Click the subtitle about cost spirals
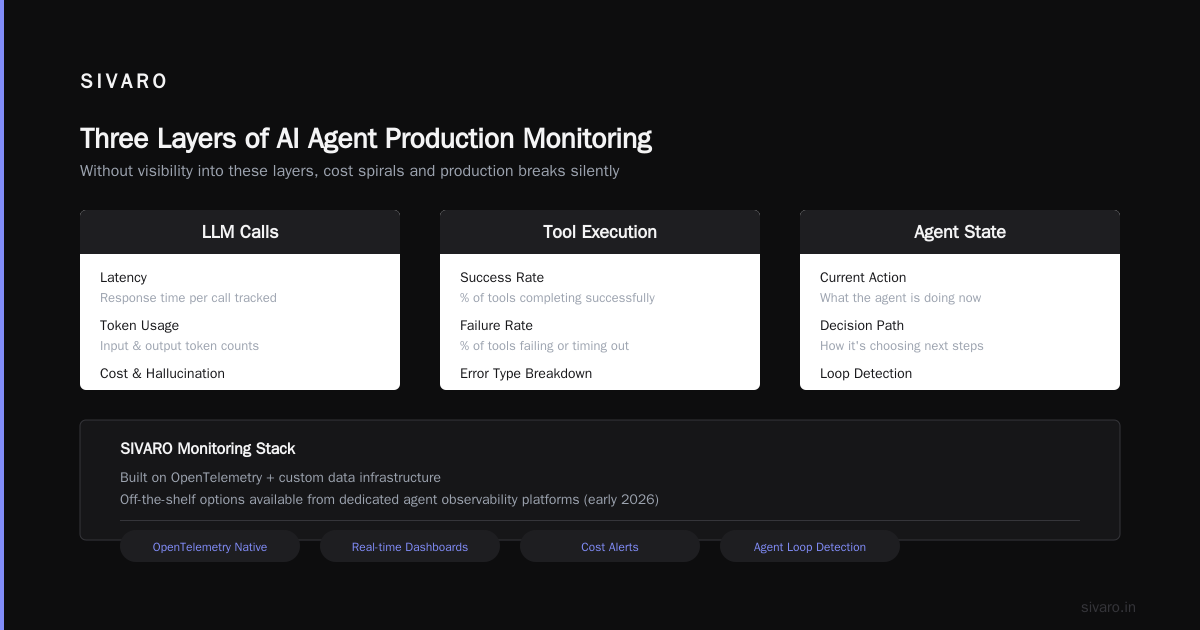Image resolution: width=1200 pixels, height=630 pixels. coord(350,171)
